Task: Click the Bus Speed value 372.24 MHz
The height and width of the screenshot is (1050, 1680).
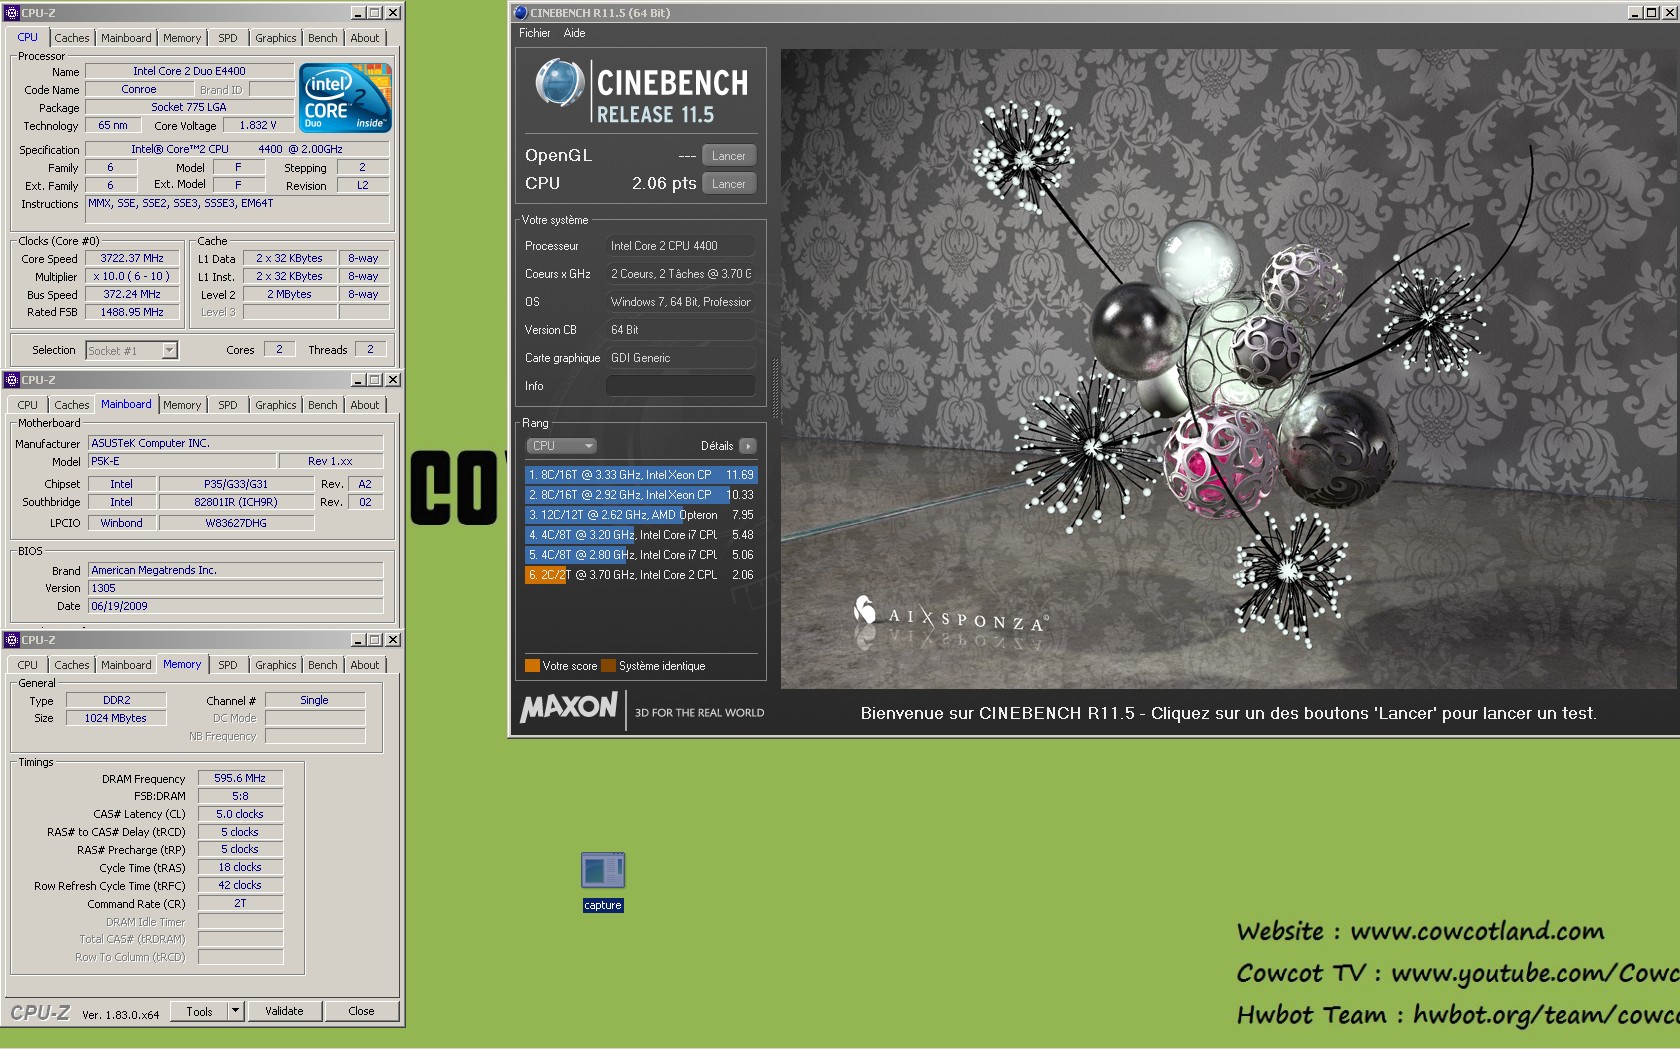Action: click(x=132, y=294)
